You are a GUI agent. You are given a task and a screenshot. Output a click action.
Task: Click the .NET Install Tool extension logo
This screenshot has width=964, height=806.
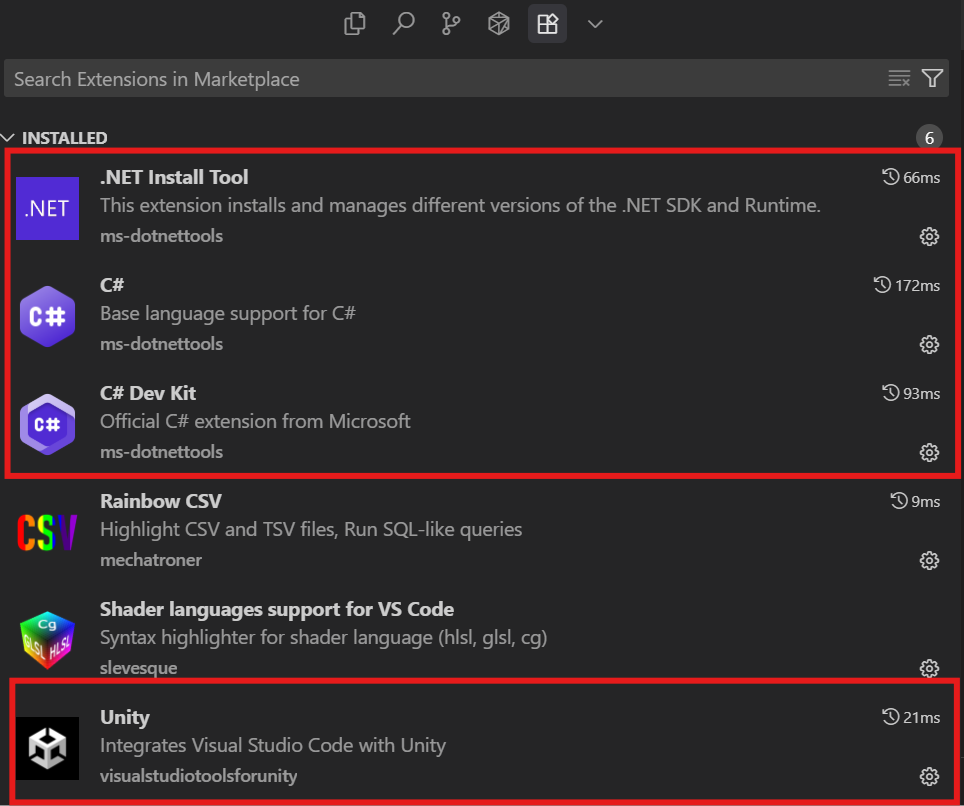tap(47, 208)
